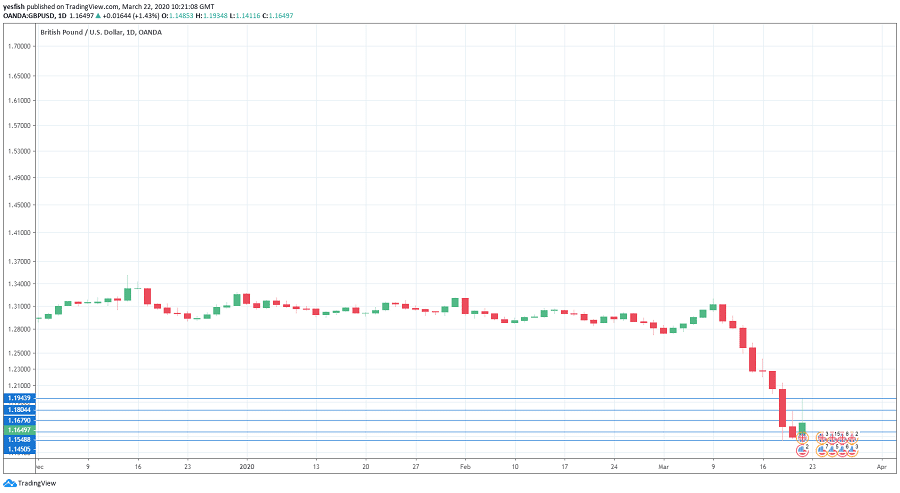Open US flag event marker with count 5

coord(832,451)
